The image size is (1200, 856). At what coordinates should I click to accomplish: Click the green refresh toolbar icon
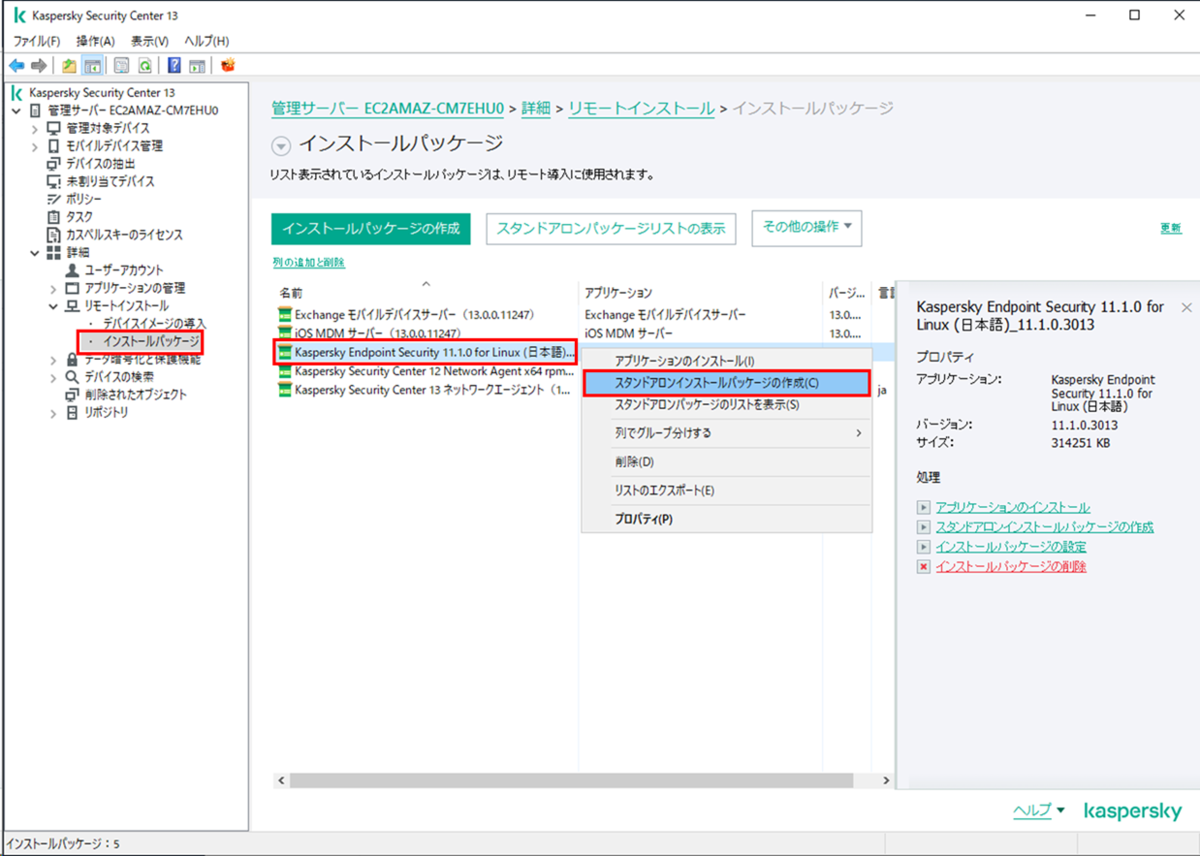click(145, 65)
